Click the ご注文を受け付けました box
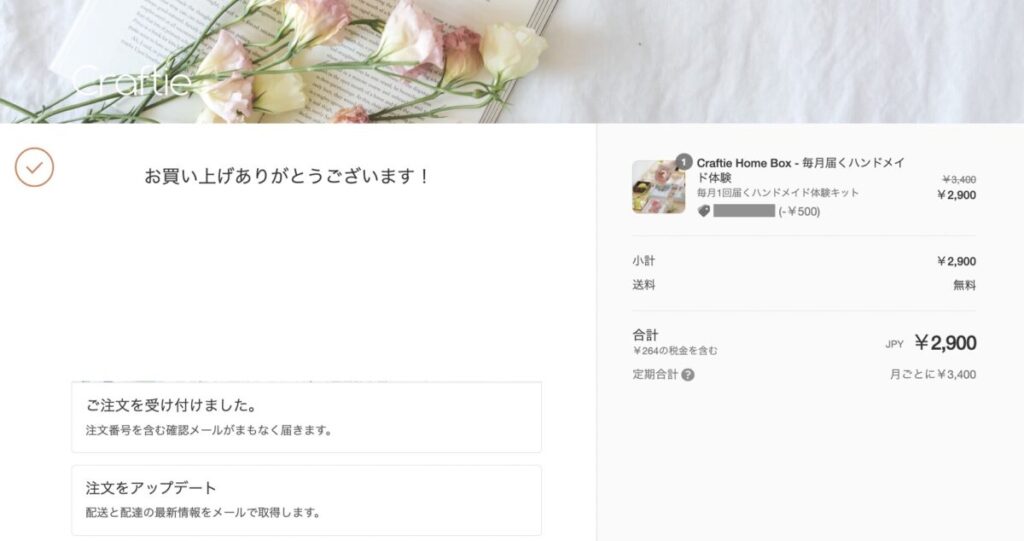 point(306,417)
